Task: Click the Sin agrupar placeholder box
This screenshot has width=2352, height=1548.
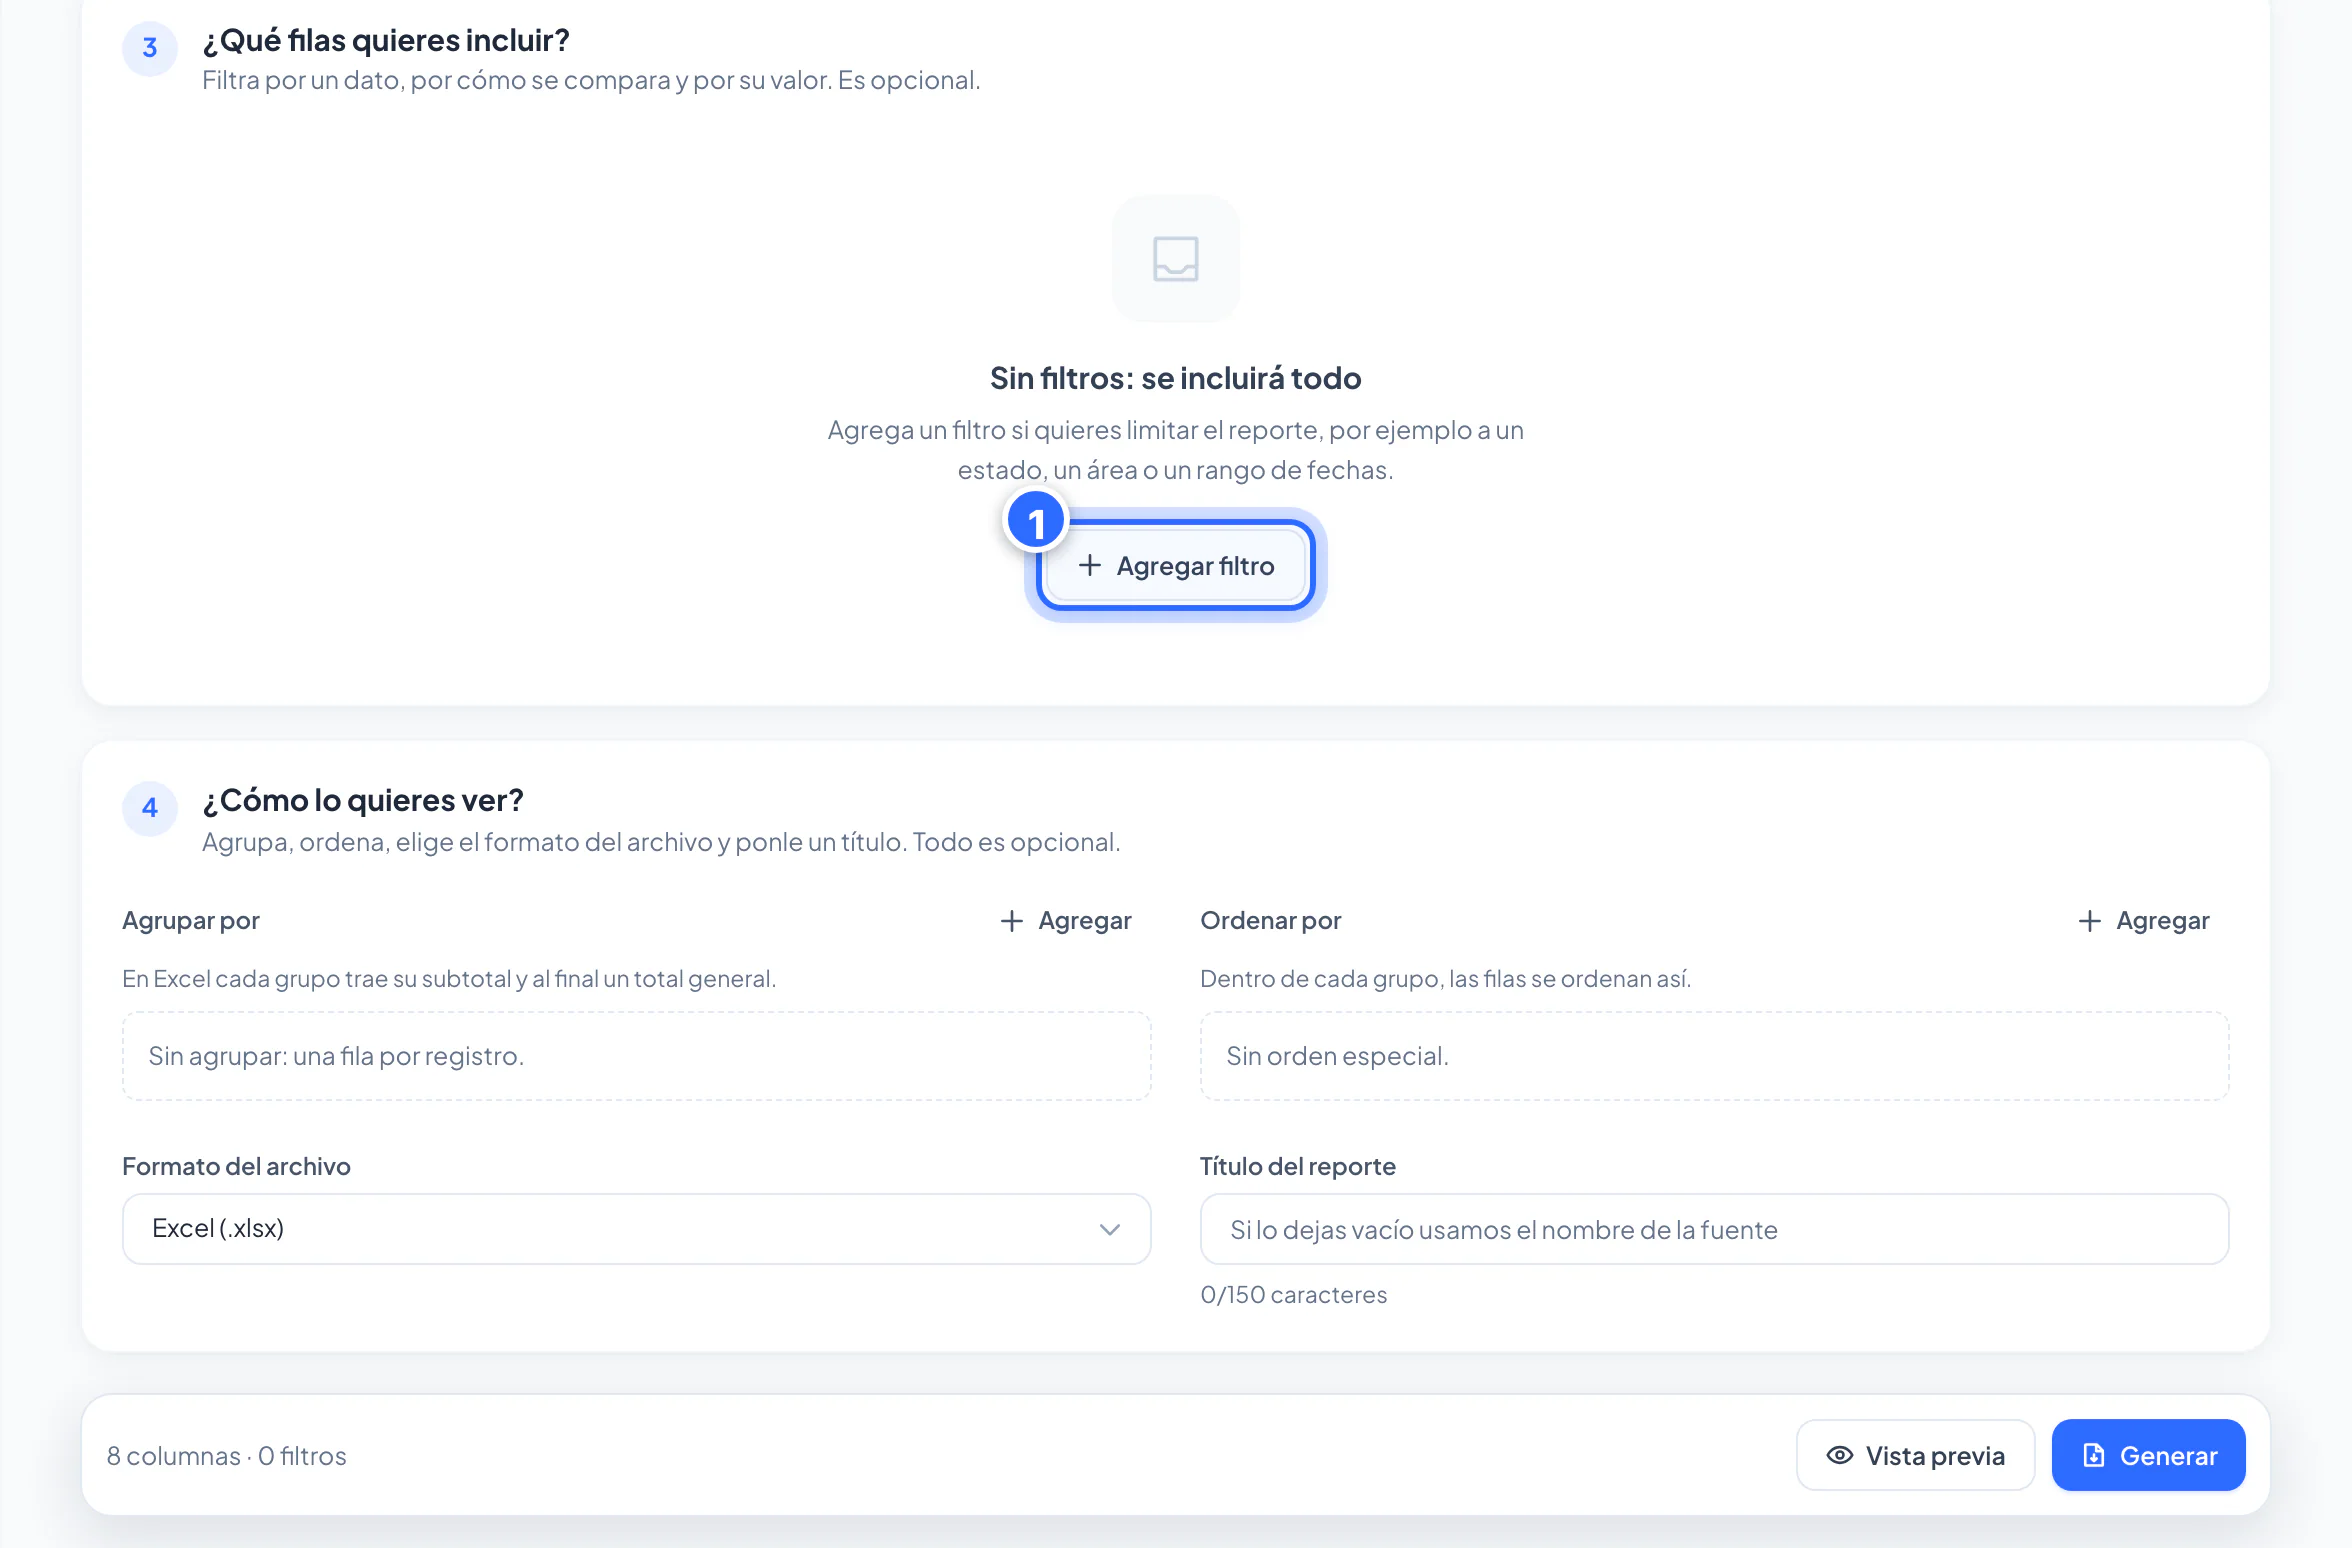Action: click(636, 1056)
